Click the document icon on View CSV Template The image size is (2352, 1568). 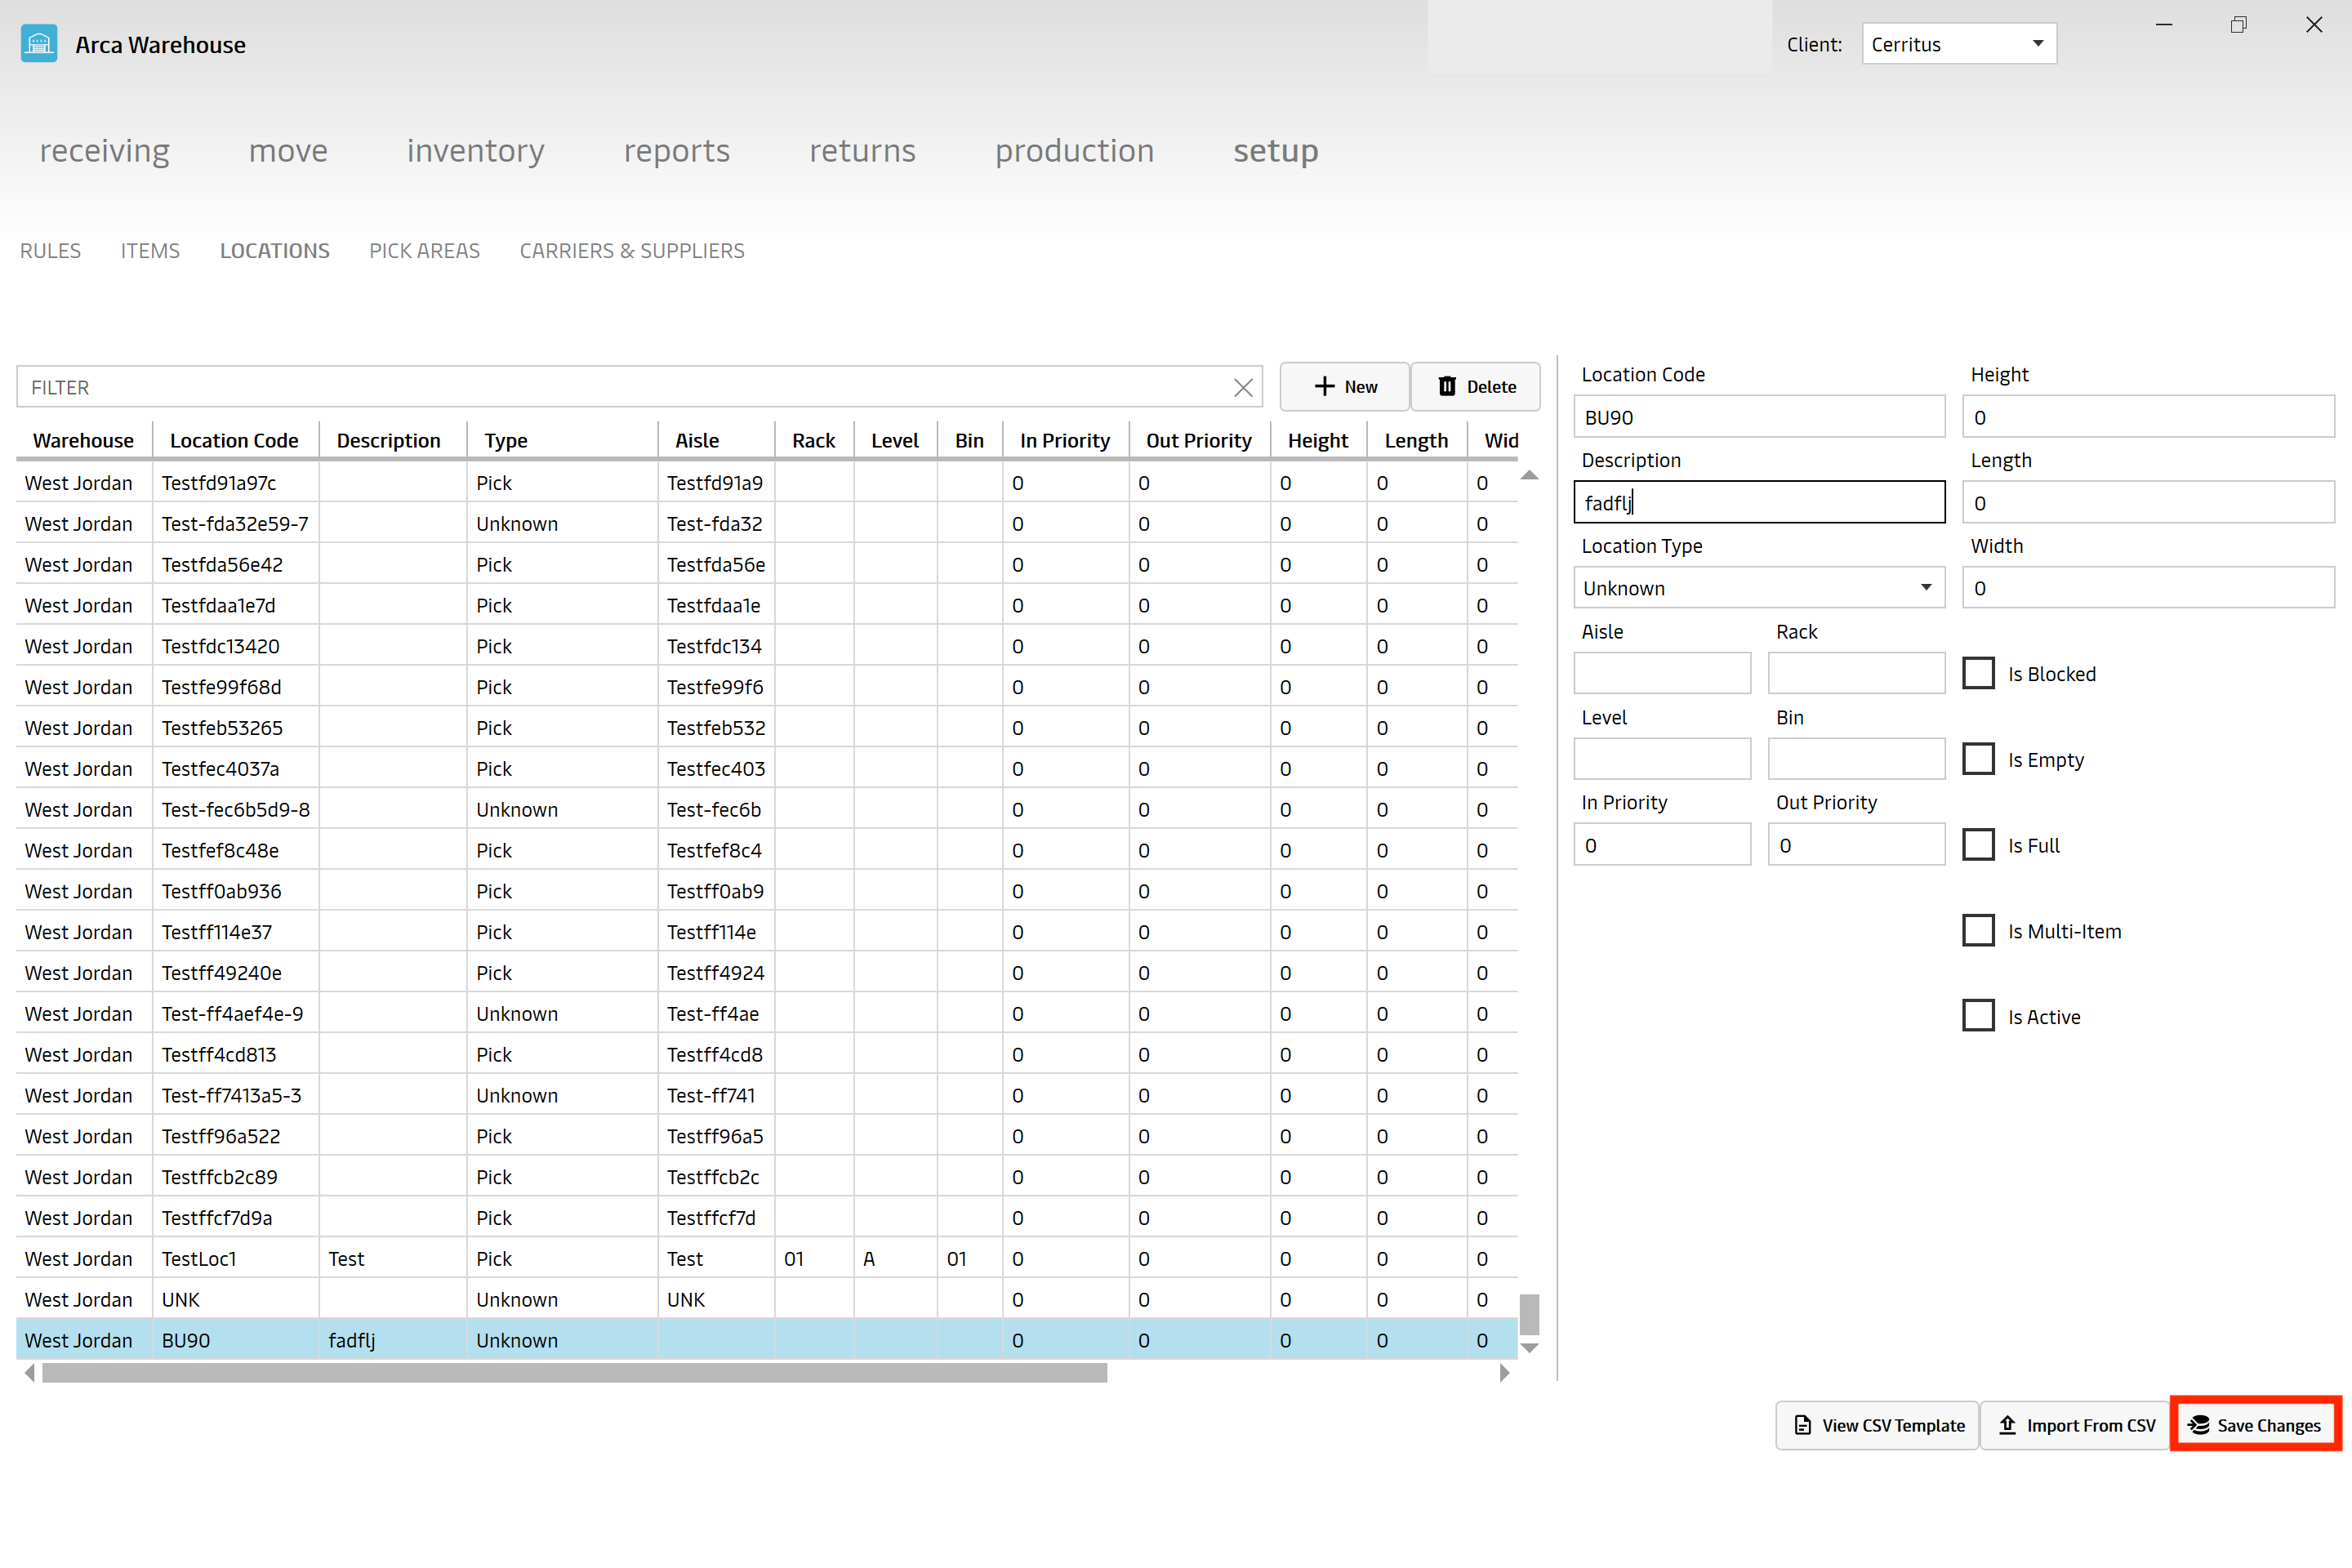click(x=1802, y=1426)
